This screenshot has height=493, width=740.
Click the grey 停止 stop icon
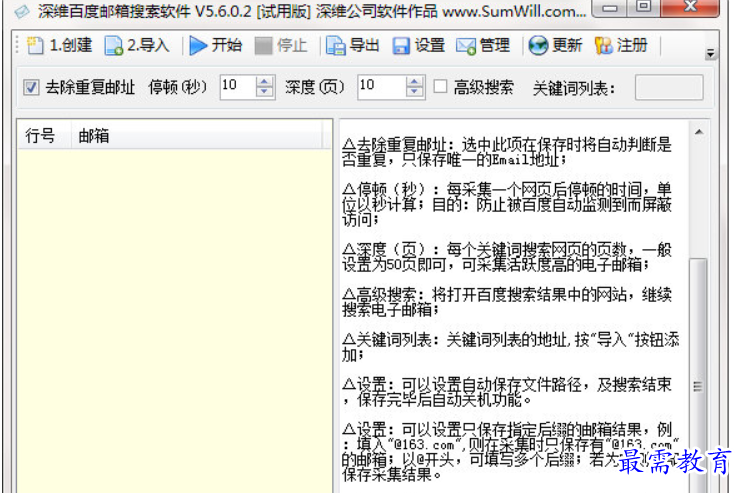(263, 46)
